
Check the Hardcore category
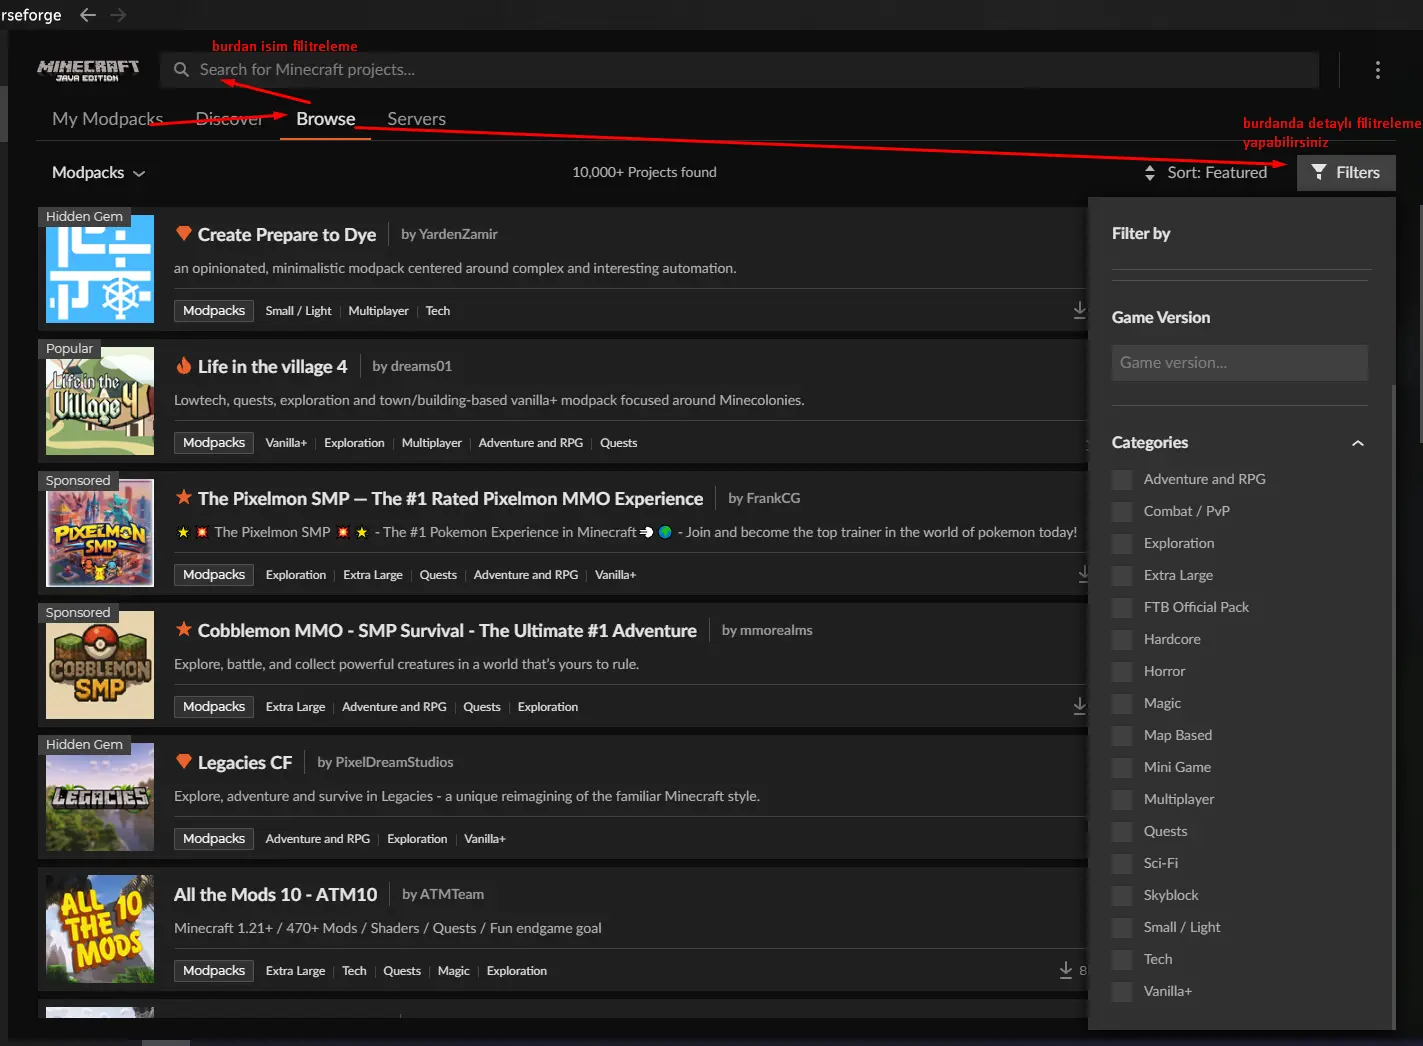pos(1122,640)
